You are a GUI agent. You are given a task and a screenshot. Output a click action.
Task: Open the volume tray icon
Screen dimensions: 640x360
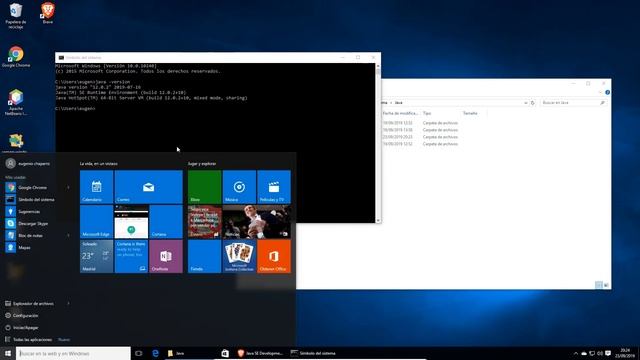pyautogui.click(x=600, y=353)
